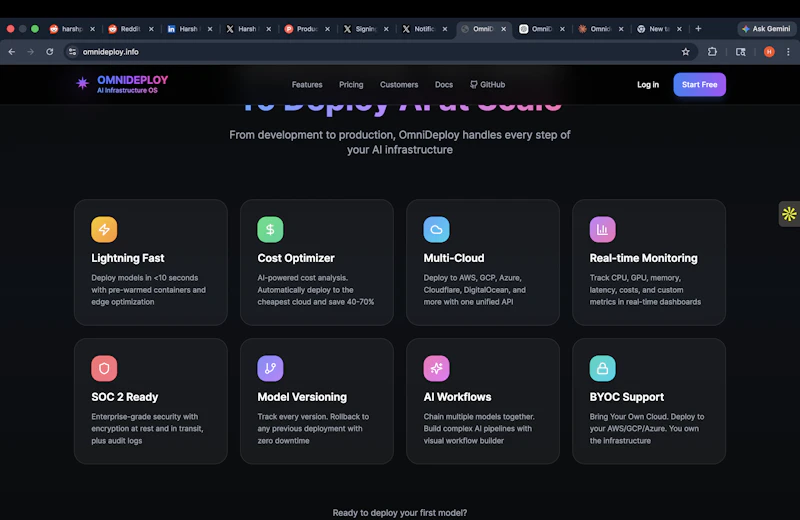The image size is (800, 520).
Task: Click the Cost Optimizer dollar icon
Action: point(270,230)
